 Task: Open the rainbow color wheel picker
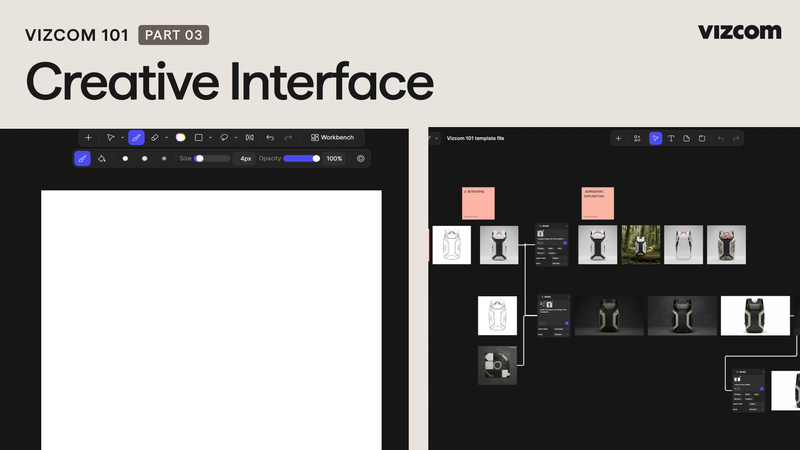pos(180,138)
